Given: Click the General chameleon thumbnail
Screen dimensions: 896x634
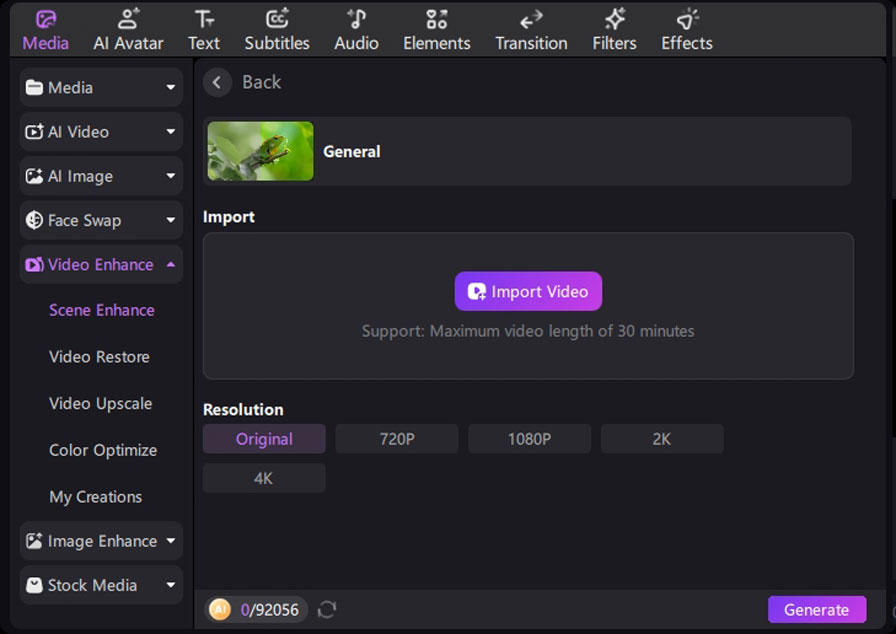Looking at the screenshot, I should click(261, 151).
